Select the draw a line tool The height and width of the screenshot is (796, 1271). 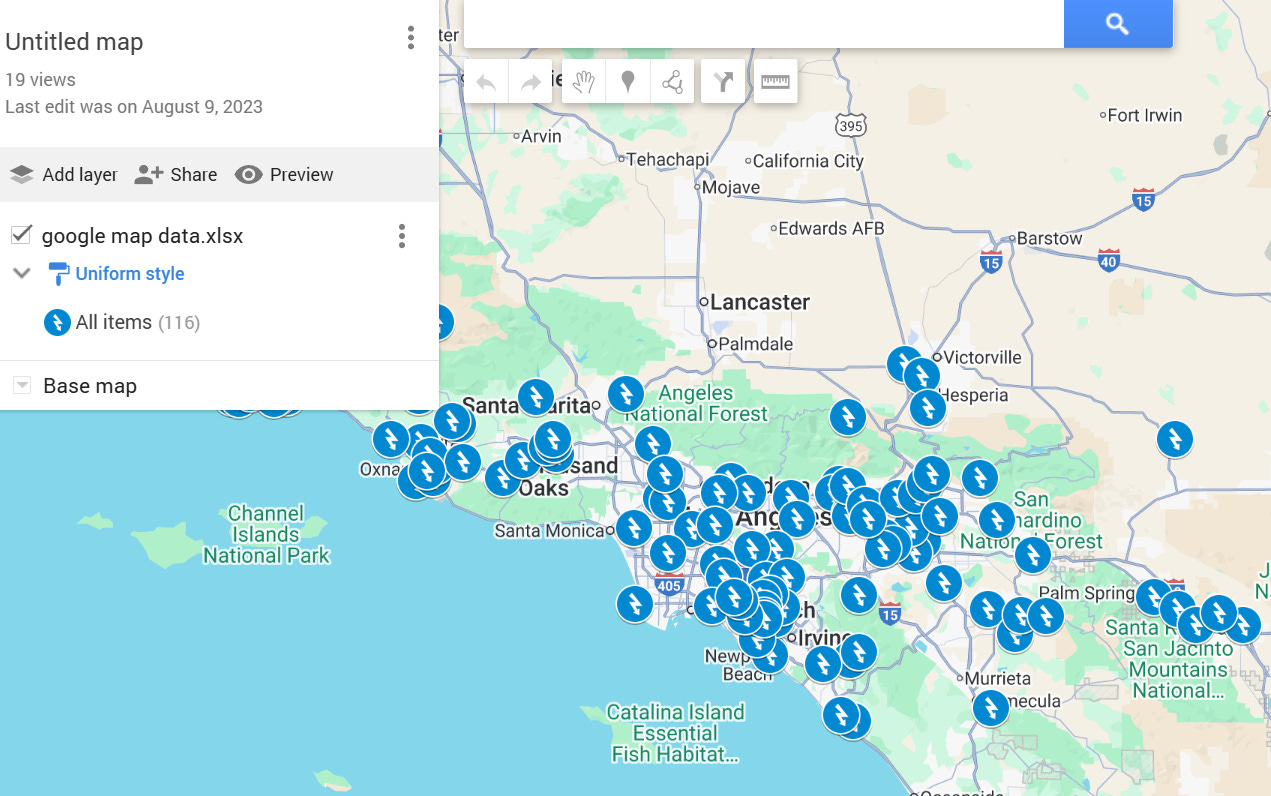pyautogui.click(x=672, y=82)
